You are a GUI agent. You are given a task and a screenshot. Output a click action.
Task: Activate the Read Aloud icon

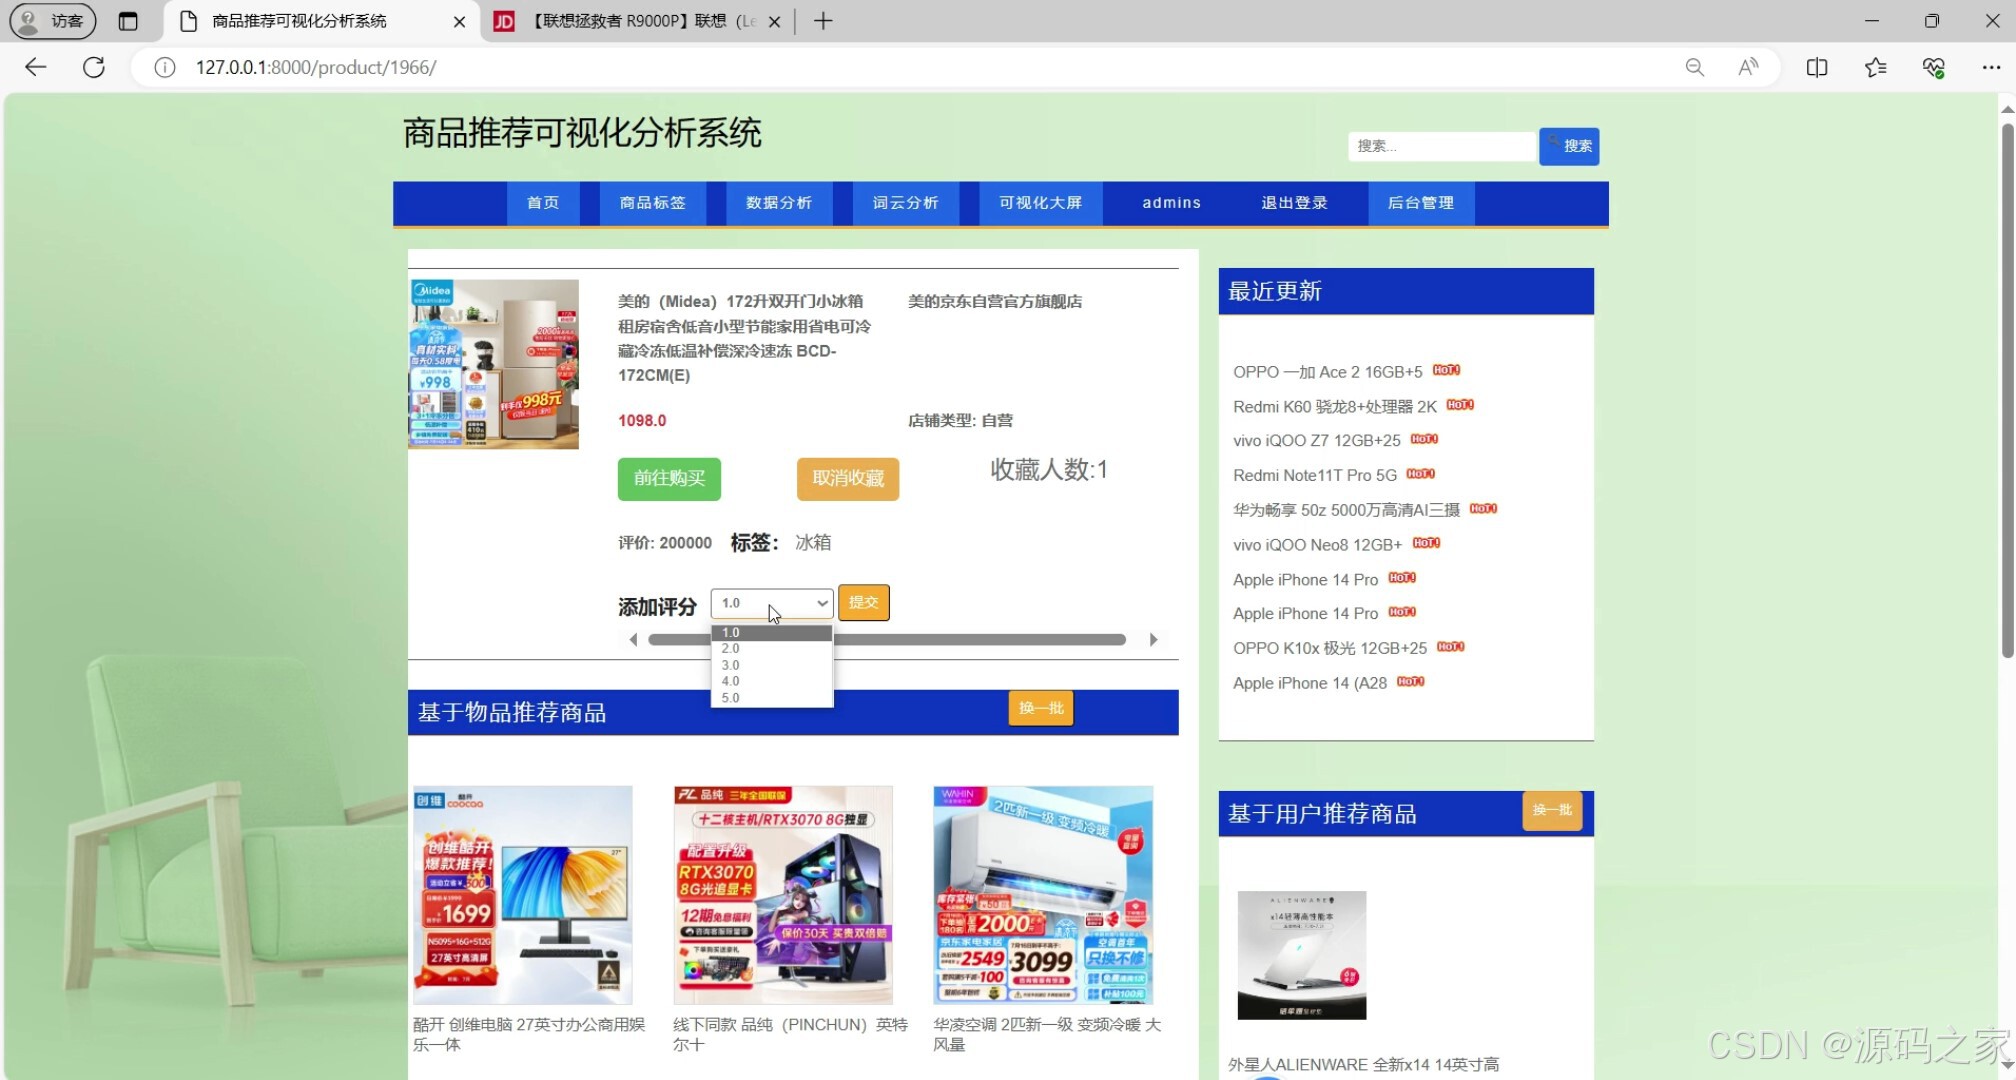(1748, 67)
